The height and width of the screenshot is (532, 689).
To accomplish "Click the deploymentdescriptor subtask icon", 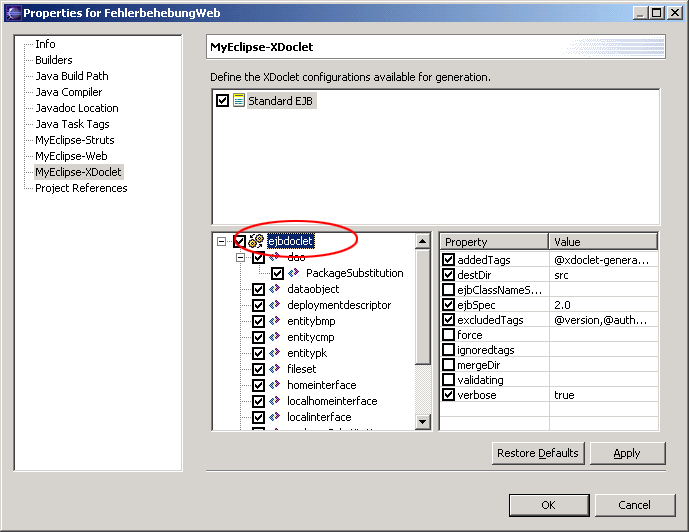I will pyautogui.click(x=274, y=305).
